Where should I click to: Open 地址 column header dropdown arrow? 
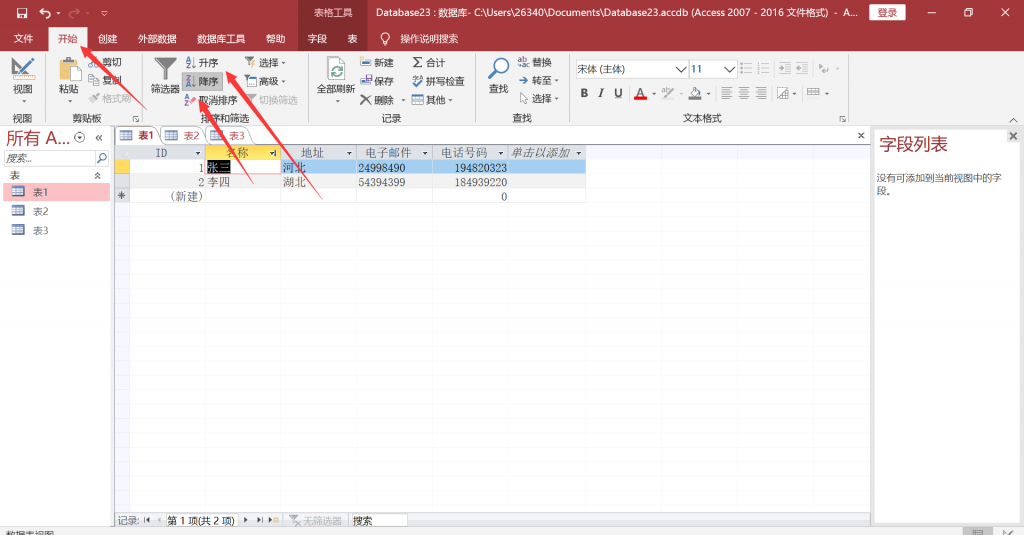tap(349, 153)
